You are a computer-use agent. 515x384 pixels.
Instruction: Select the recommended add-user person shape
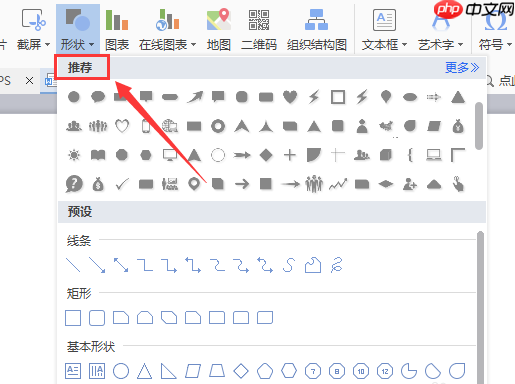coord(410,184)
